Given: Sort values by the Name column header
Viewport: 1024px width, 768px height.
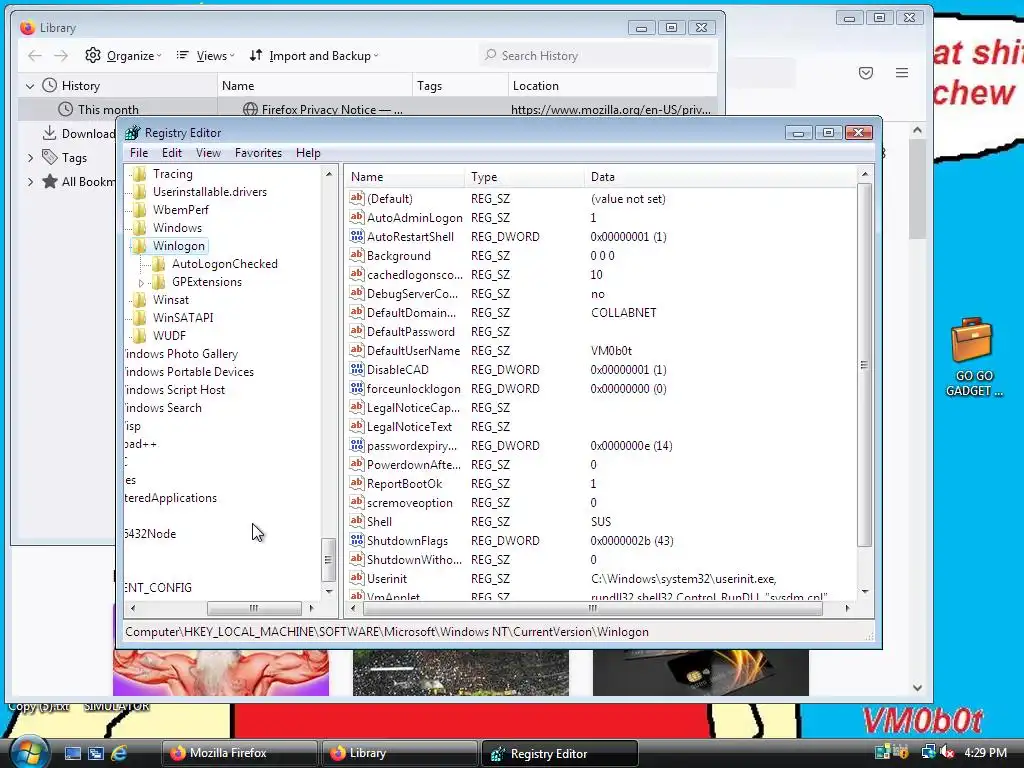Looking at the screenshot, I should [405, 177].
